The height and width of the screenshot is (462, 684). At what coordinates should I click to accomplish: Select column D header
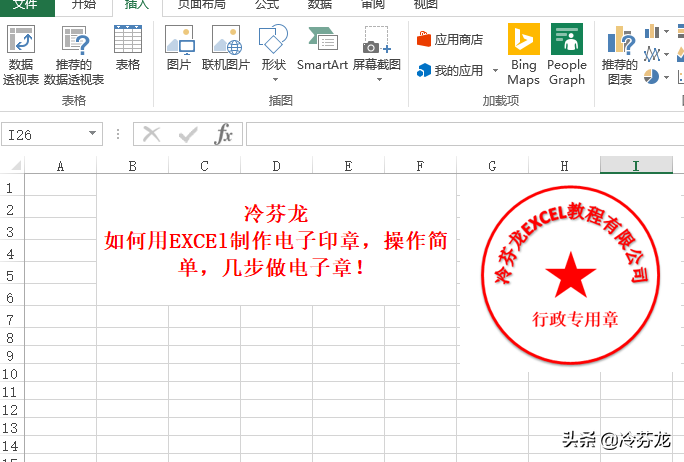[x=276, y=166]
